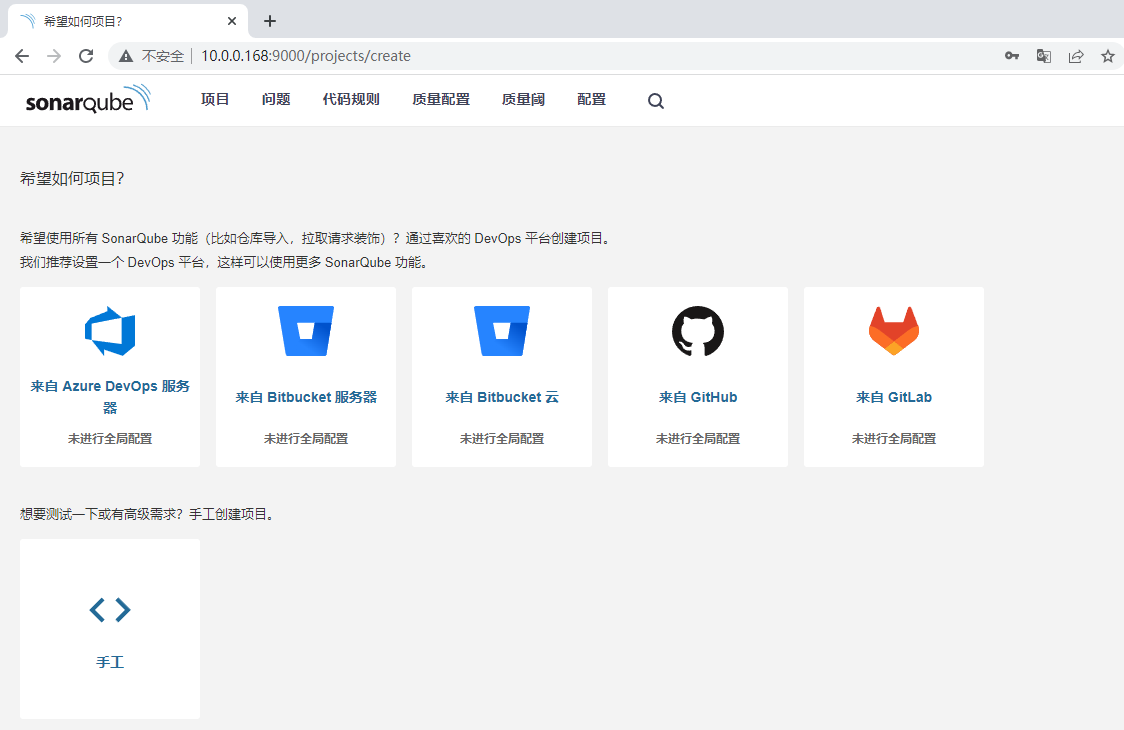Click the Bitbucket 云 logo icon
The width and height of the screenshot is (1124, 730).
(502, 331)
